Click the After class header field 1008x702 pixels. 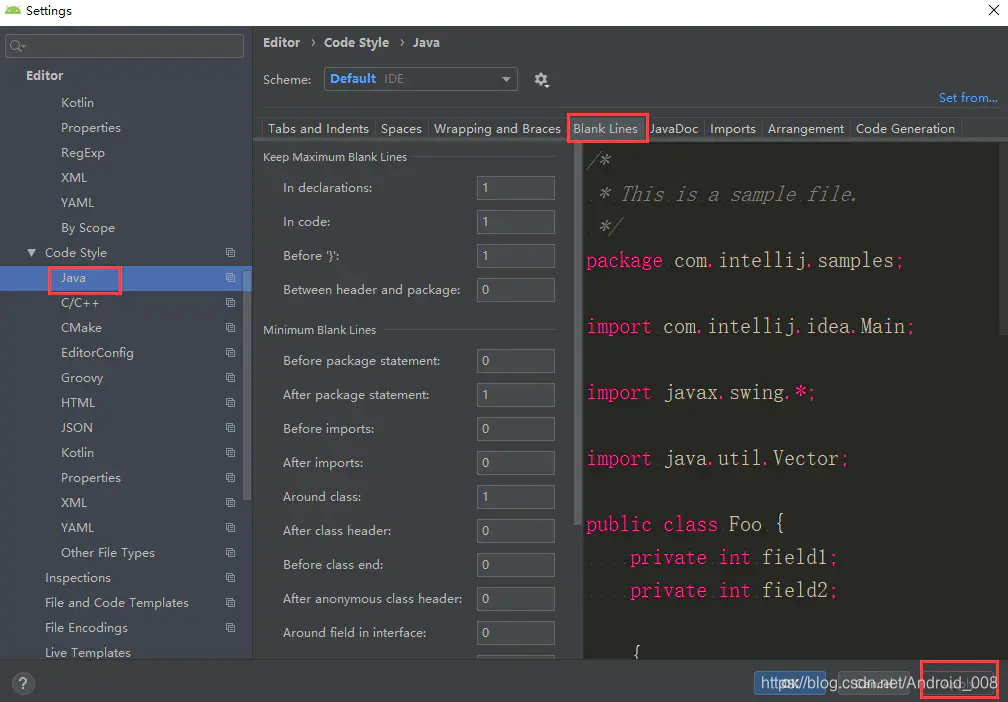tap(516, 531)
